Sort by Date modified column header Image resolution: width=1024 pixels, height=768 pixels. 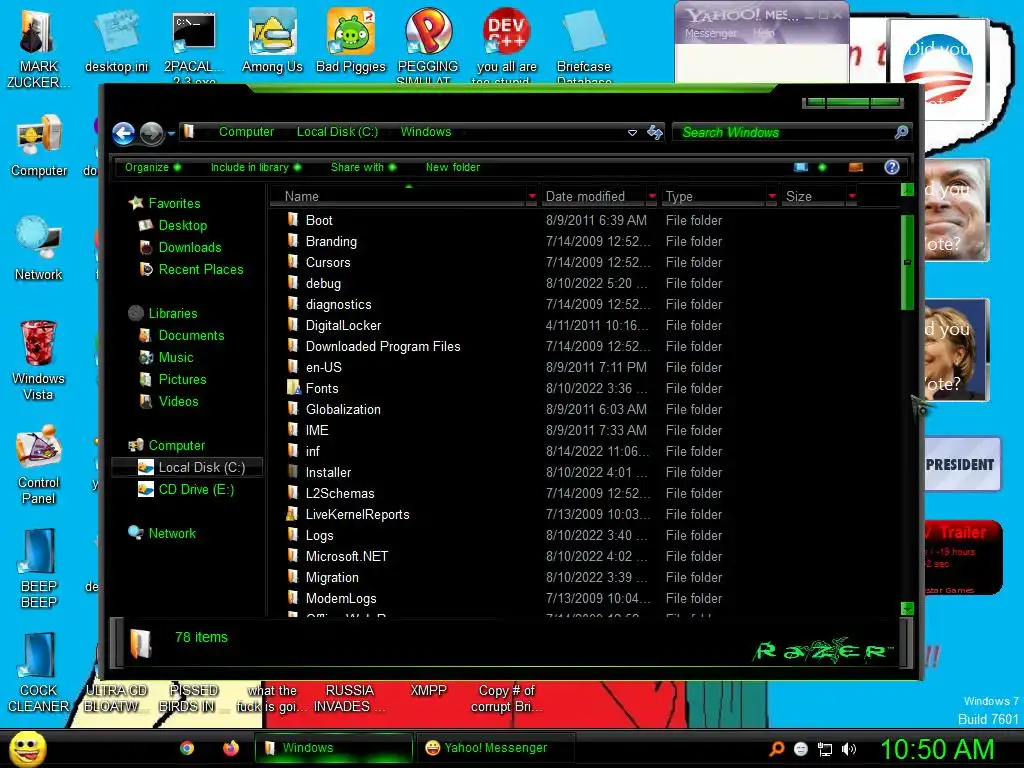tap(594, 196)
